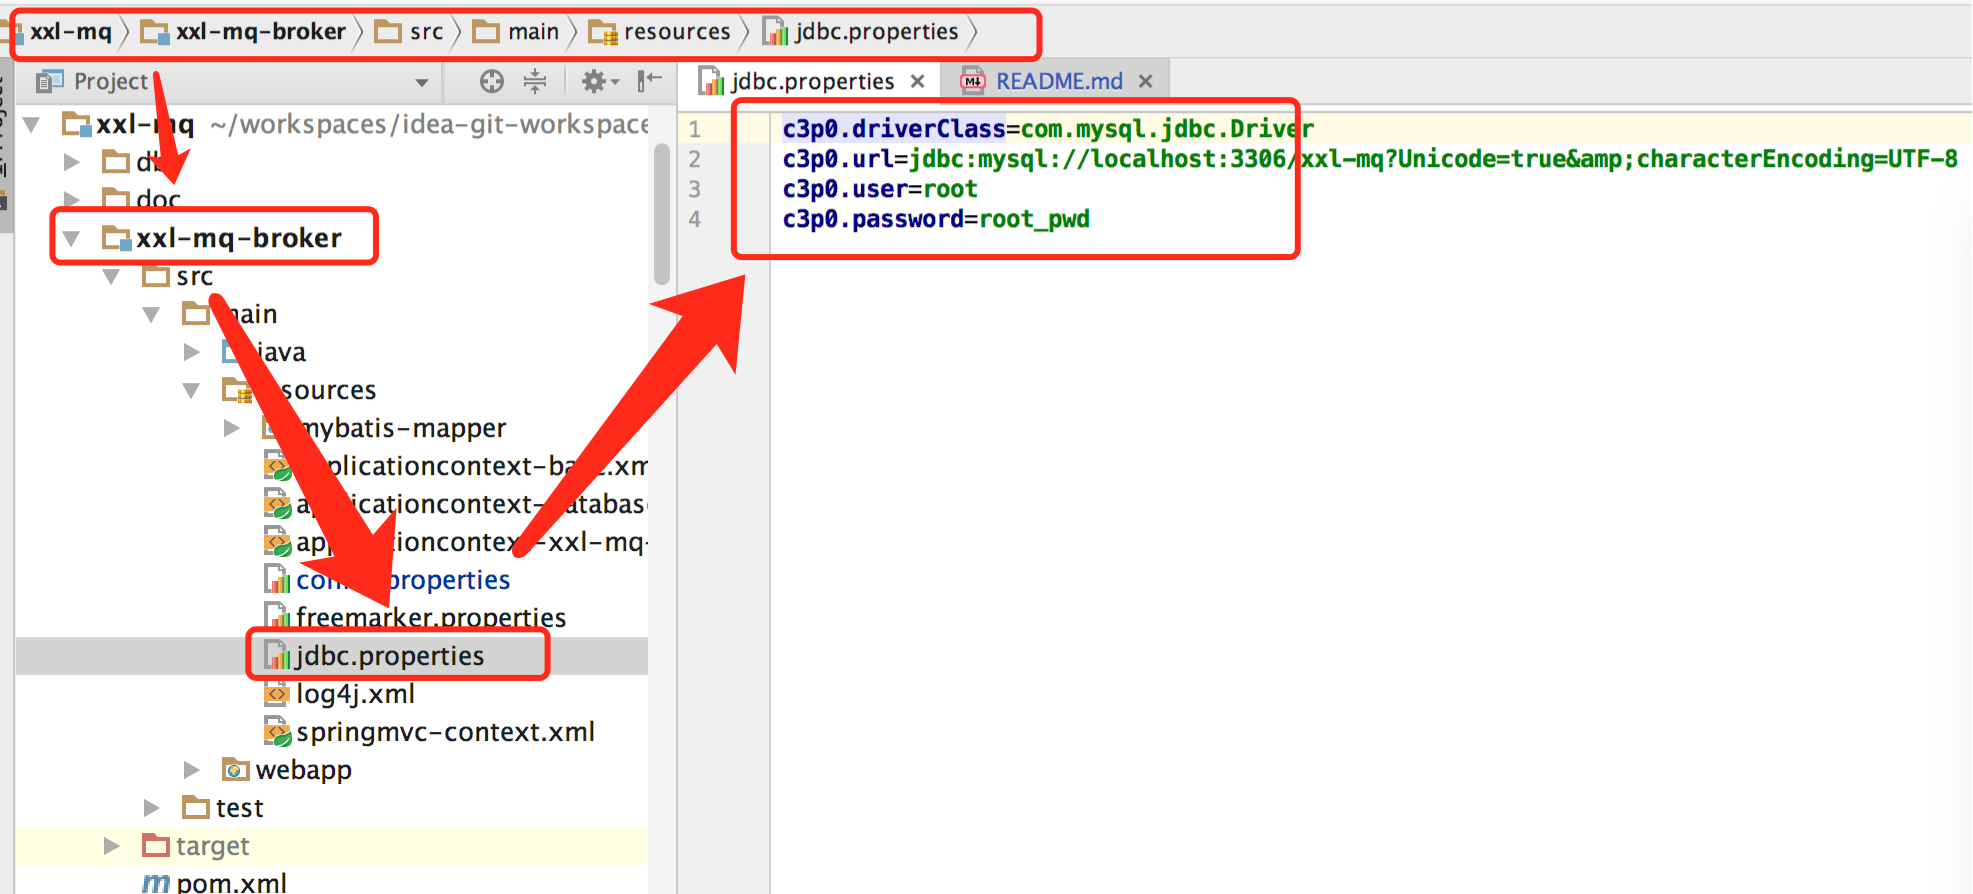Click the Maven pom.xml icon

(156, 884)
